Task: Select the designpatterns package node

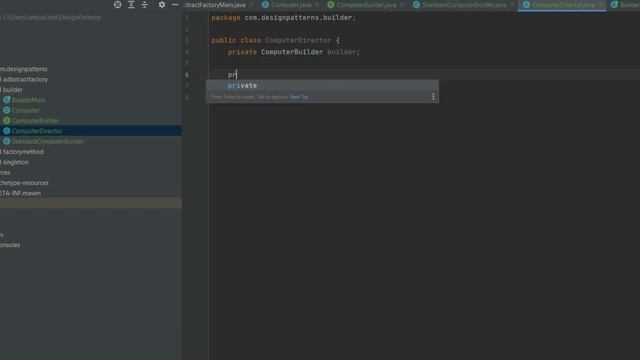Action: click(x=24, y=69)
